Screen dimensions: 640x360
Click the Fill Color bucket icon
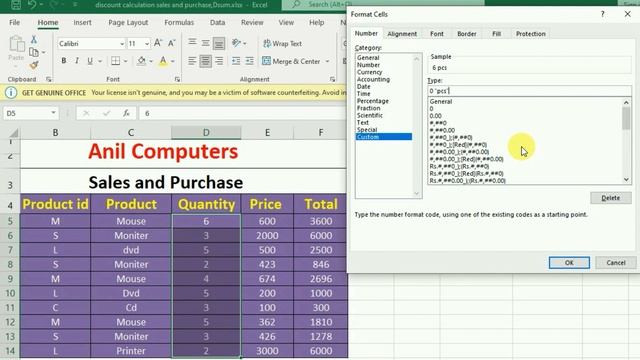pos(142,61)
